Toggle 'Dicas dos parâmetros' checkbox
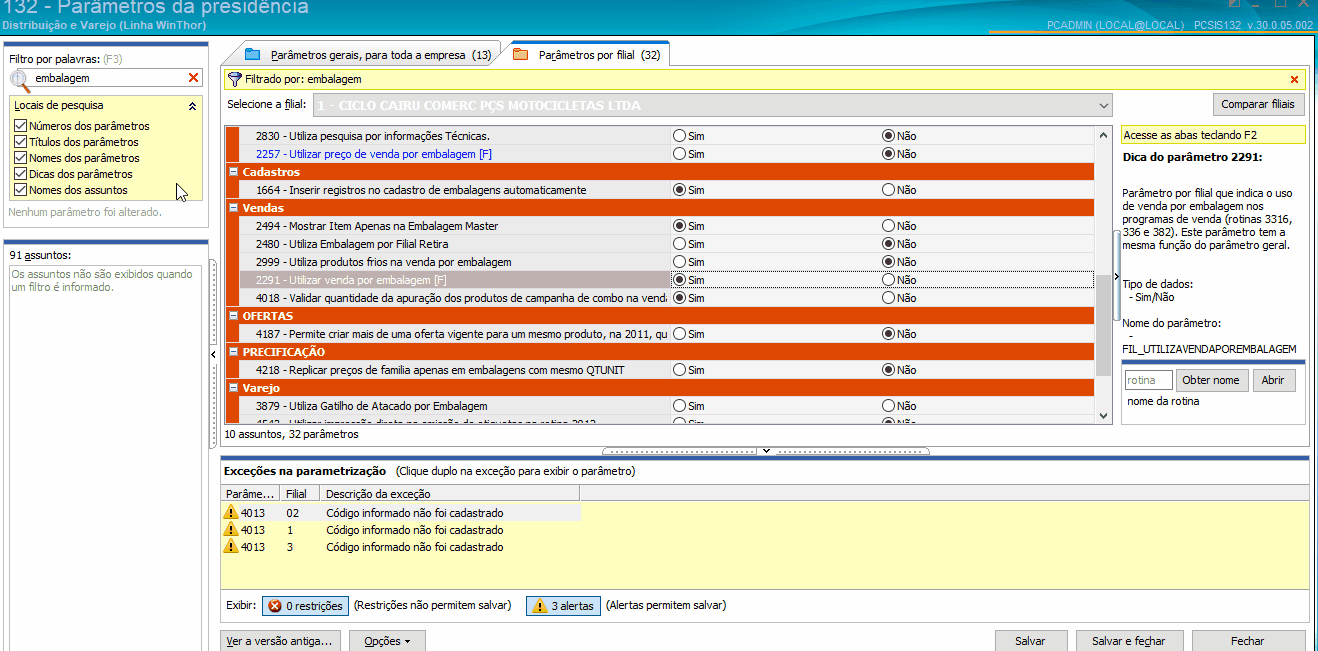This screenshot has height=651, width=1318. coord(20,174)
